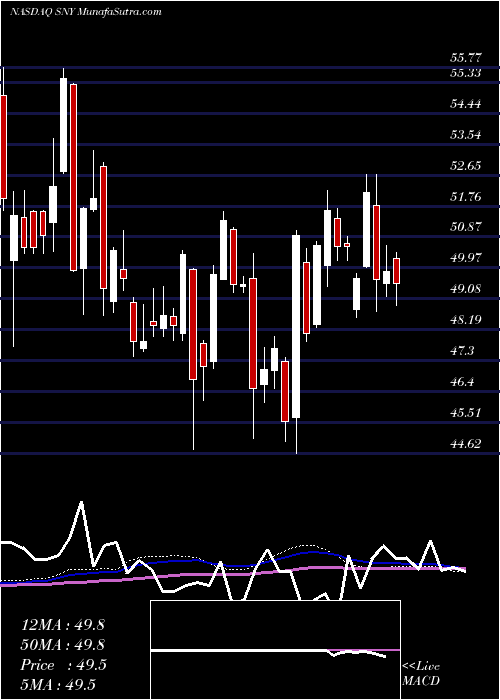Click the 5MA : 49.5 value

tap(58, 685)
